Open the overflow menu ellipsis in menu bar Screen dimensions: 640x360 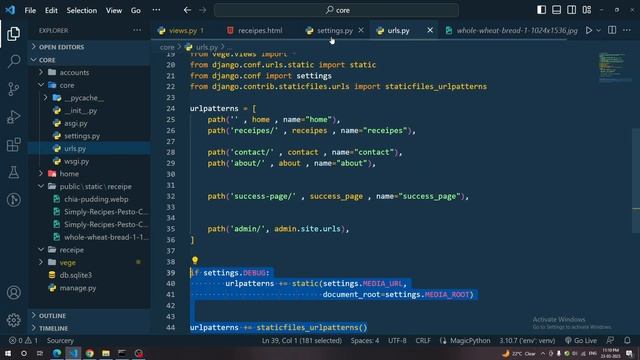(156, 10)
